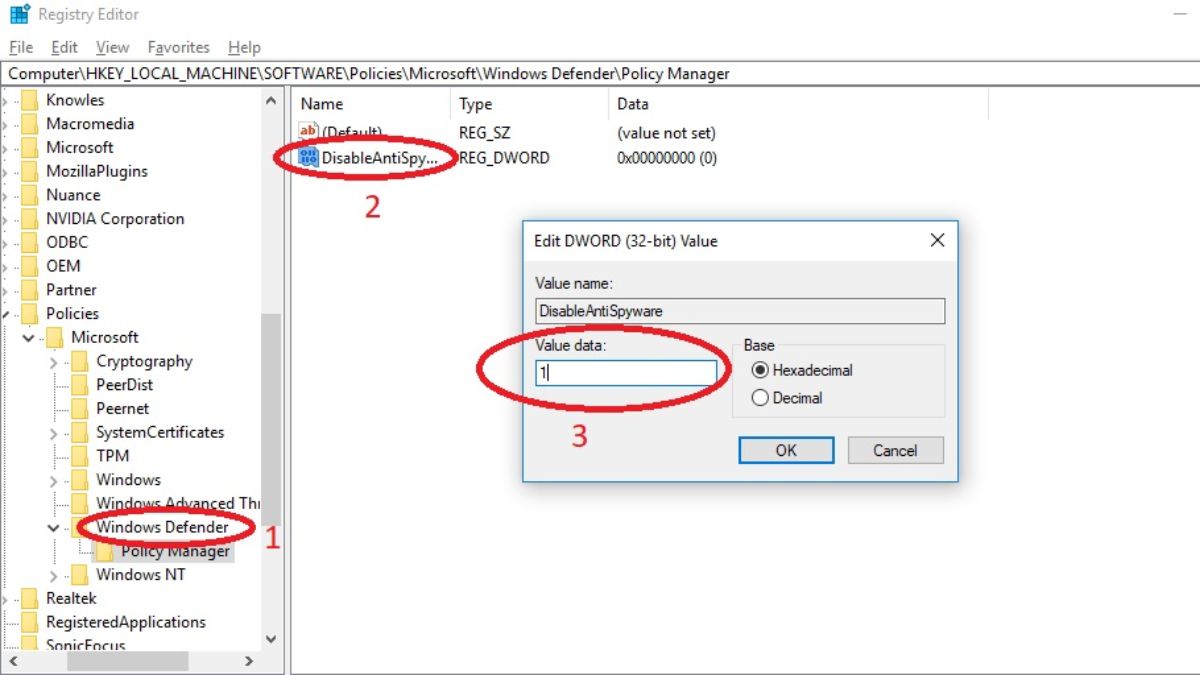Choose the Decimal base option
The height and width of the screenshot is (675, 1200).
tap(760, 398)
